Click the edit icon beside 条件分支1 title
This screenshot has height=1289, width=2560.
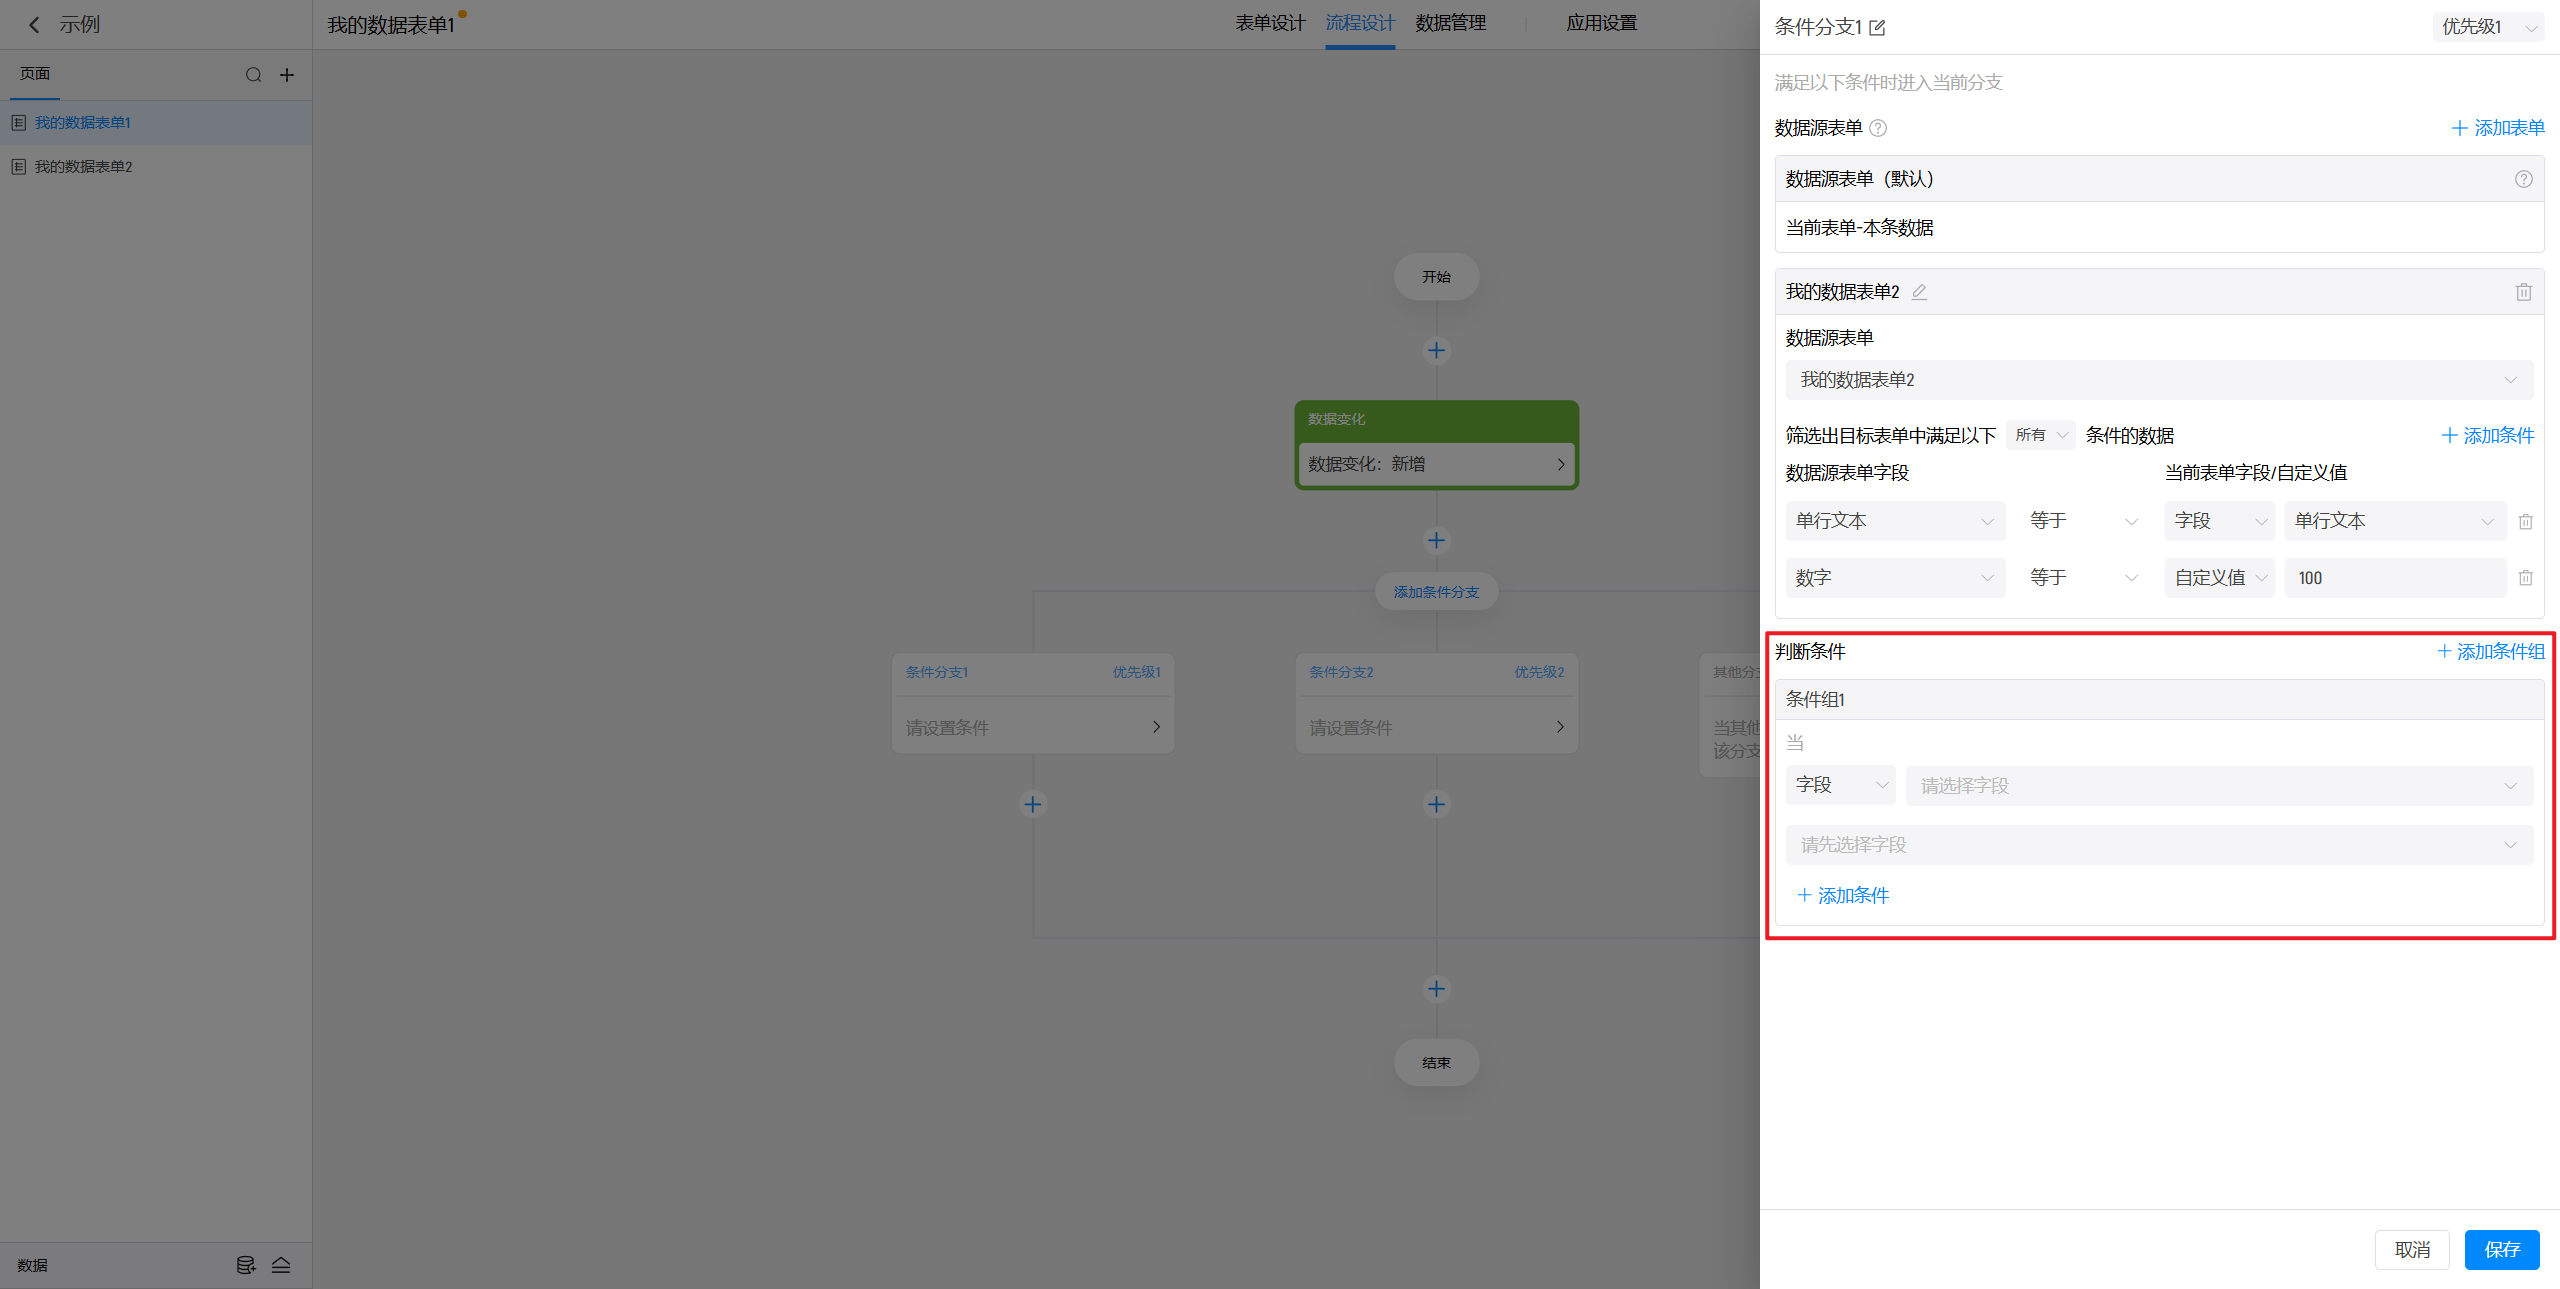(1877, 28)
